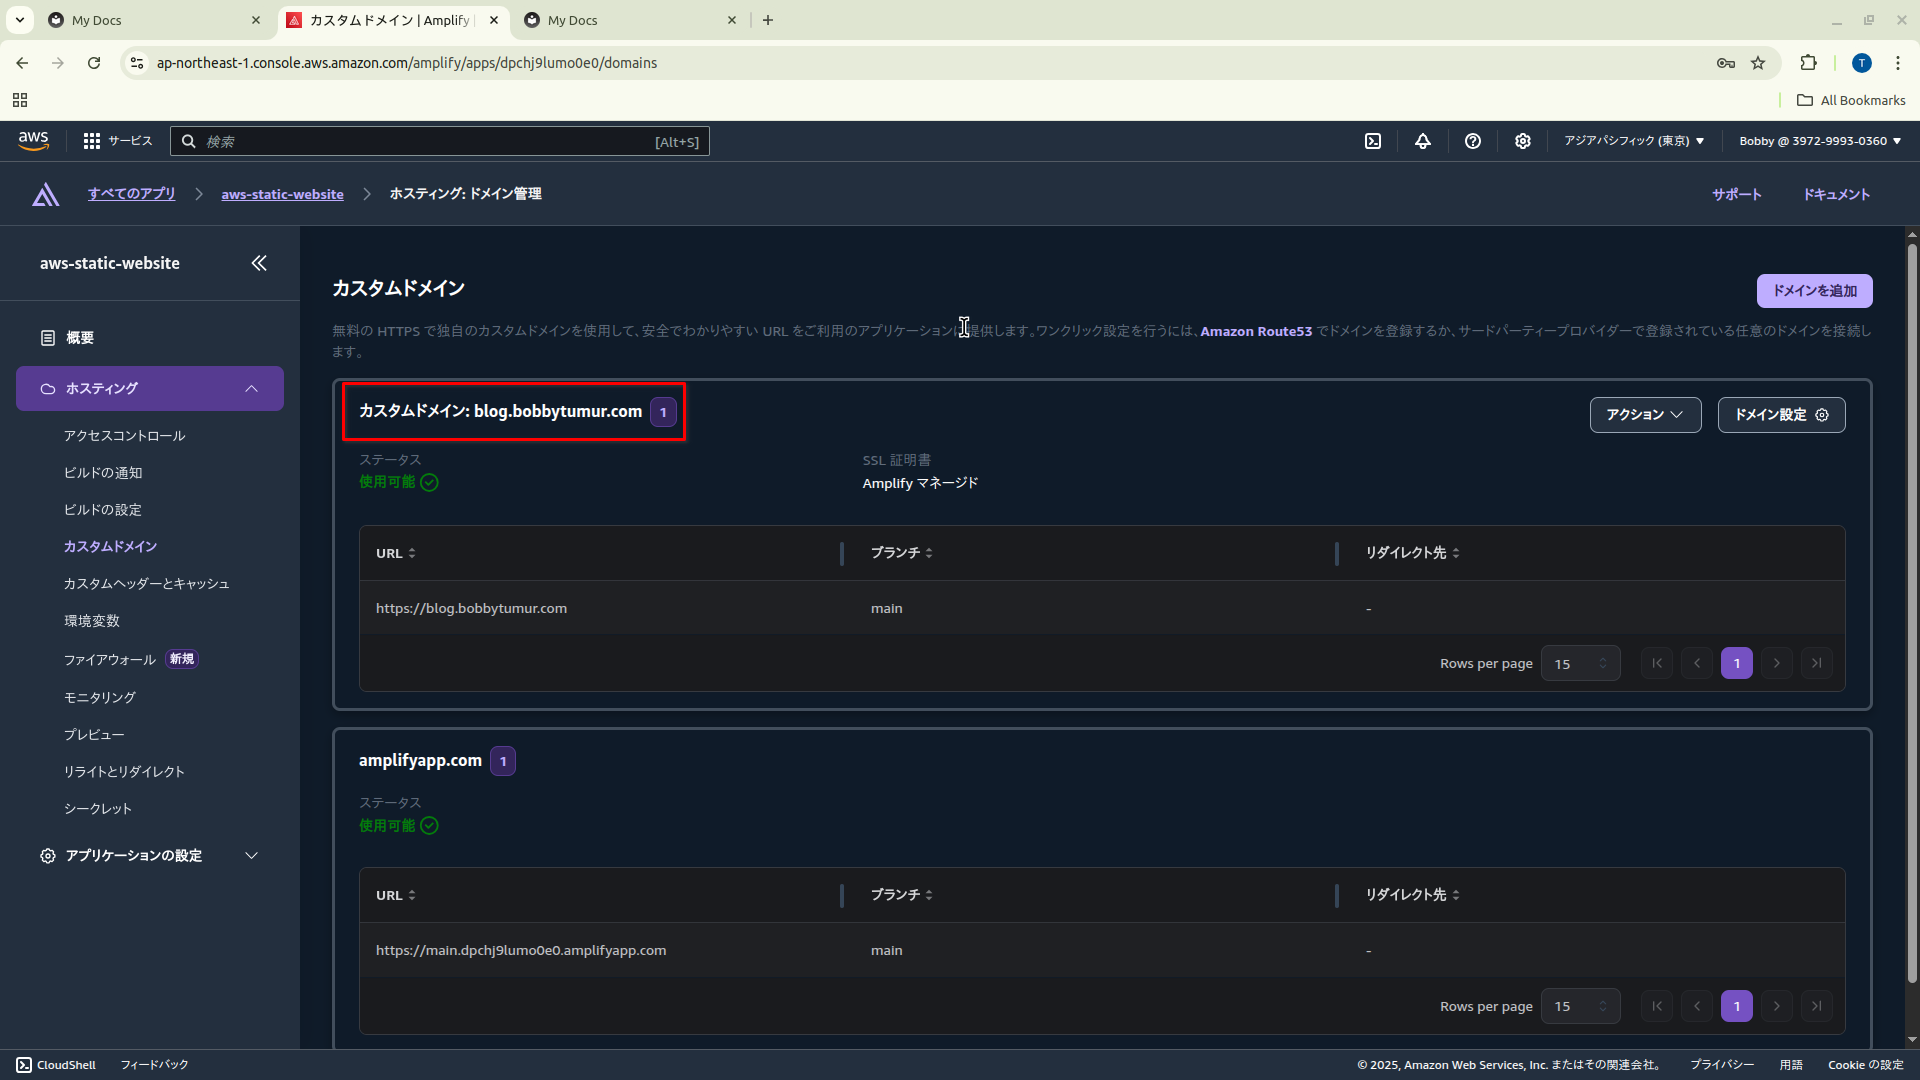Click the ドメインを追加 button

point(1814,291)
